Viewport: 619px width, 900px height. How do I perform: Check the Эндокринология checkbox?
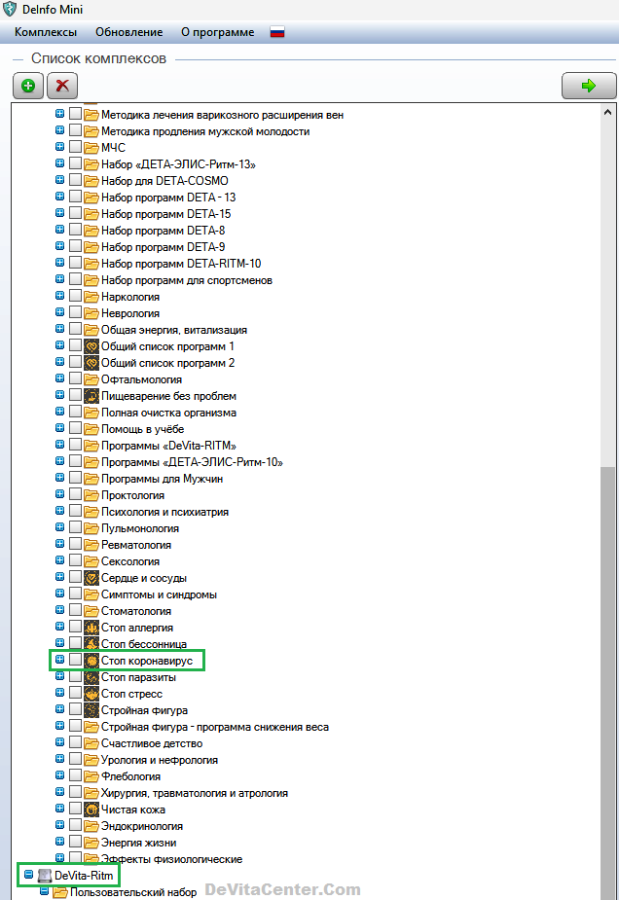pyautogui.click(x=75, y=825)
